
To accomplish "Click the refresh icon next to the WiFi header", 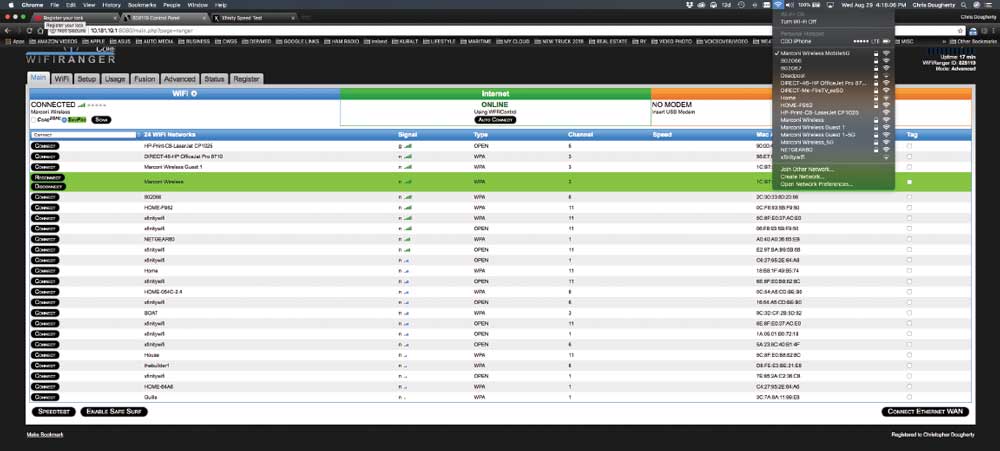I will 193,94.
